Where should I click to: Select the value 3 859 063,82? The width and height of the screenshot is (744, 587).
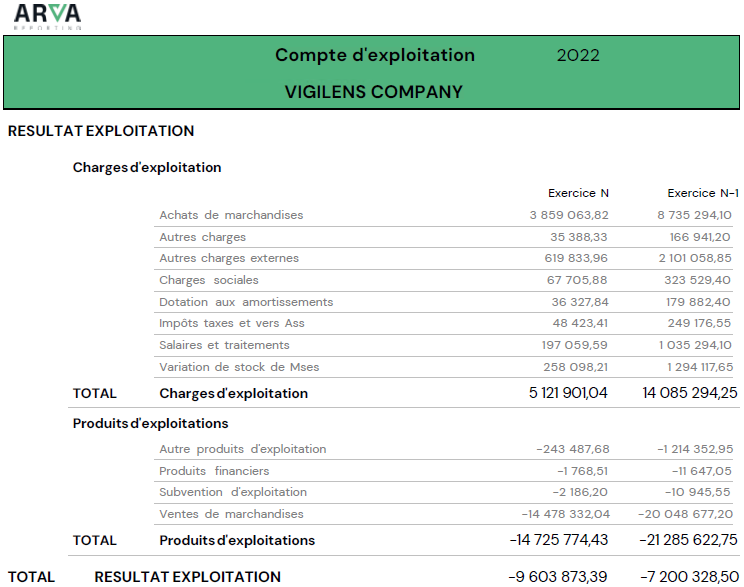[569, 215]
